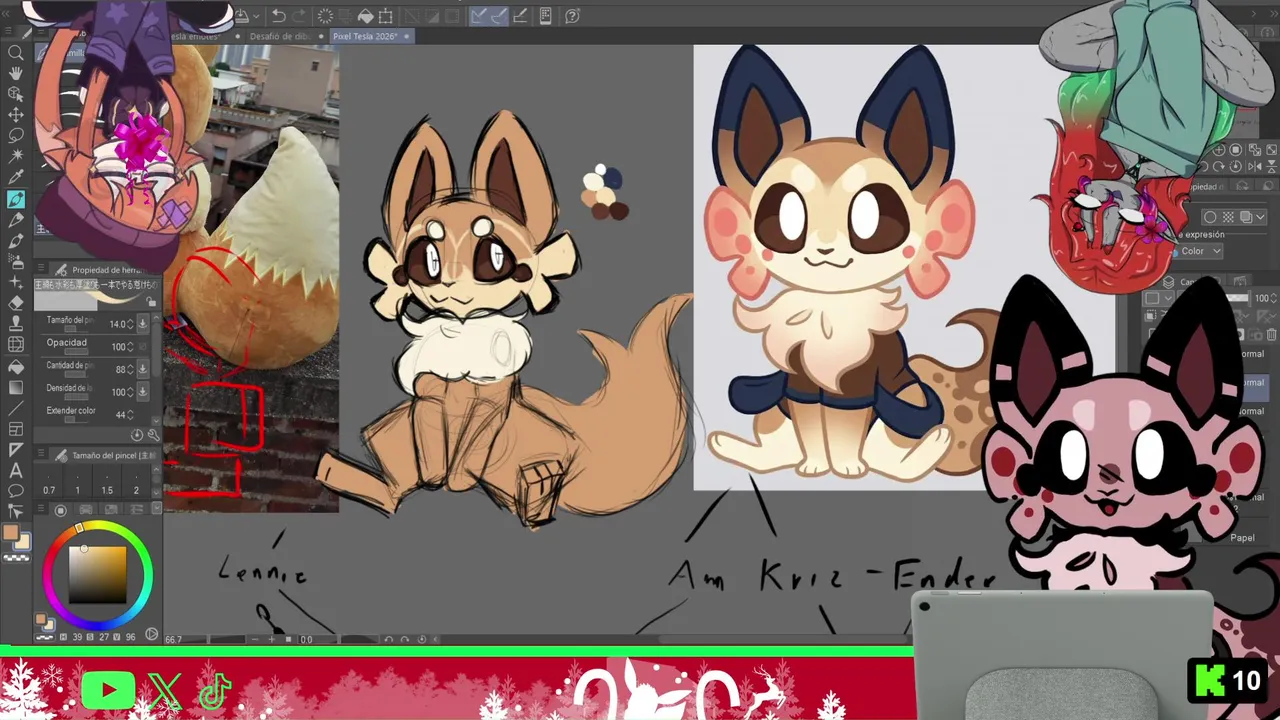Open sub tool detail wrench icon
Viewport: 1280px width, 720px height.
click(x=153, y=435)
